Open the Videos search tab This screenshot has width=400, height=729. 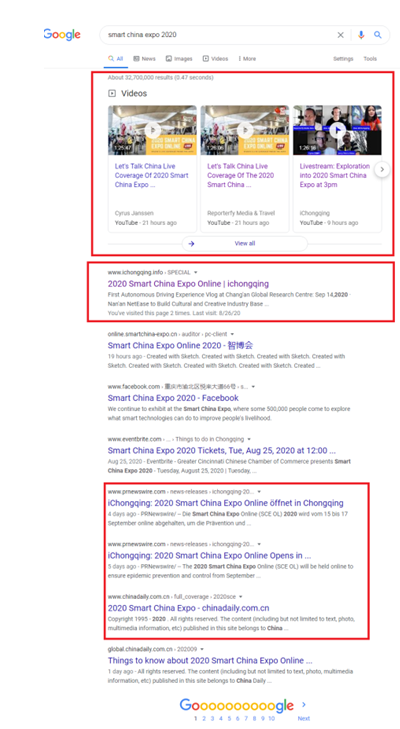(x=215, y=59)
